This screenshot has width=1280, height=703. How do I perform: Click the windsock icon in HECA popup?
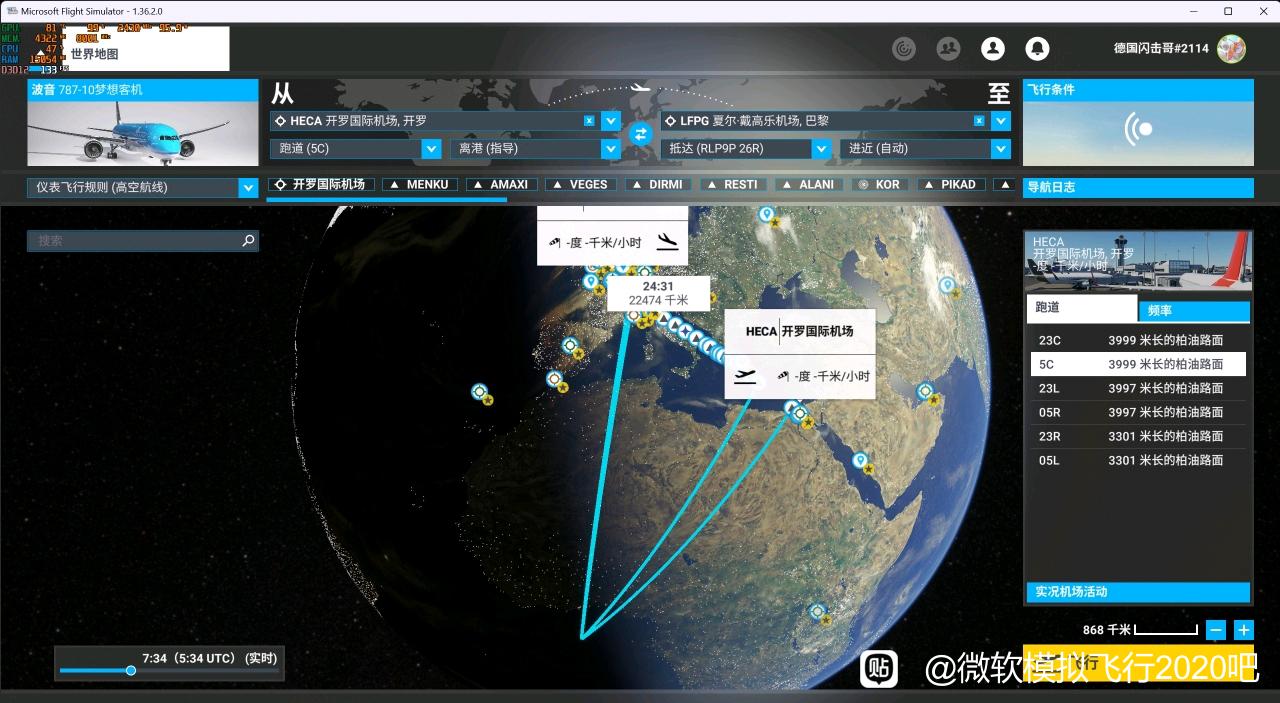point(783,377)
